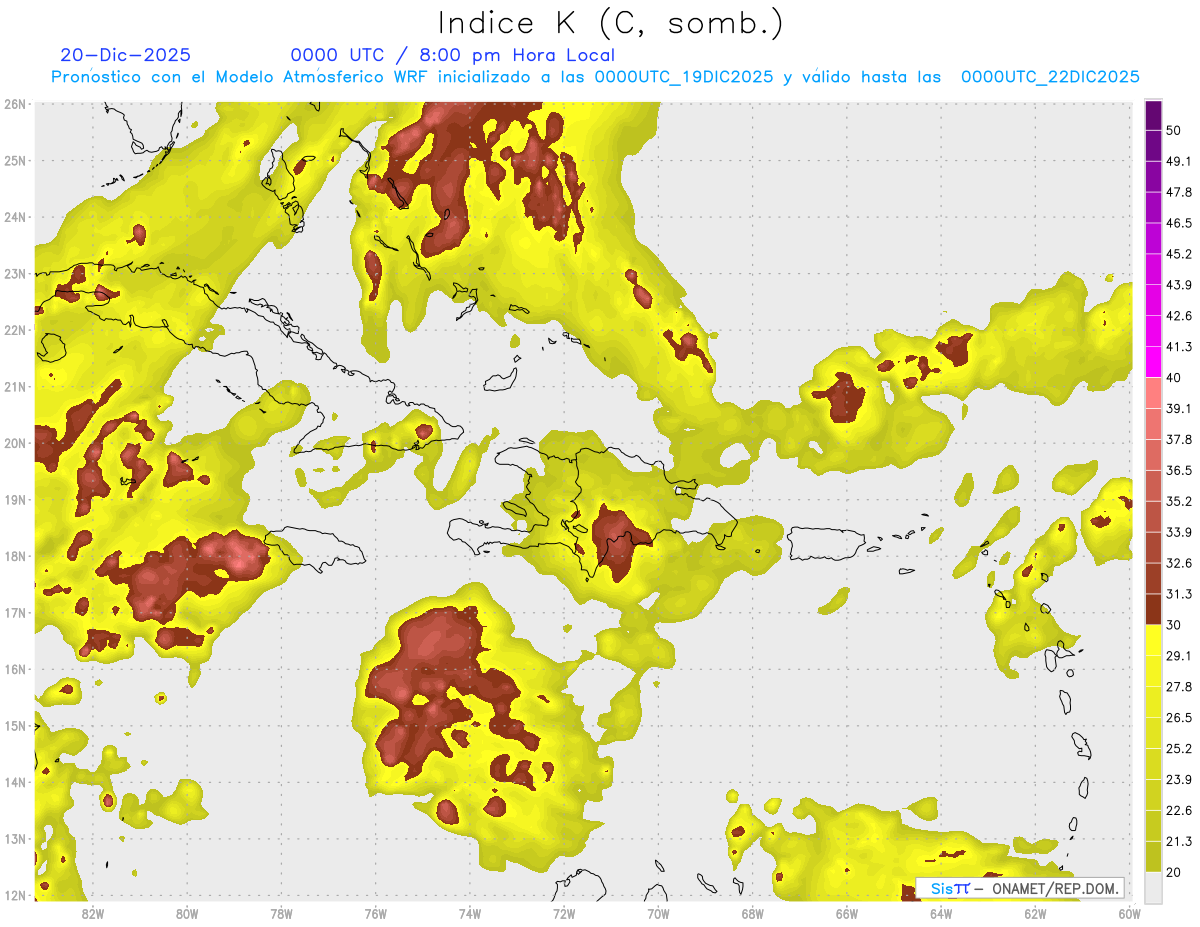Image resolution: width=1200 pixels, height=927 pixels.
Task: Click the longitude label '68W'
Action: tap(752, 914)
